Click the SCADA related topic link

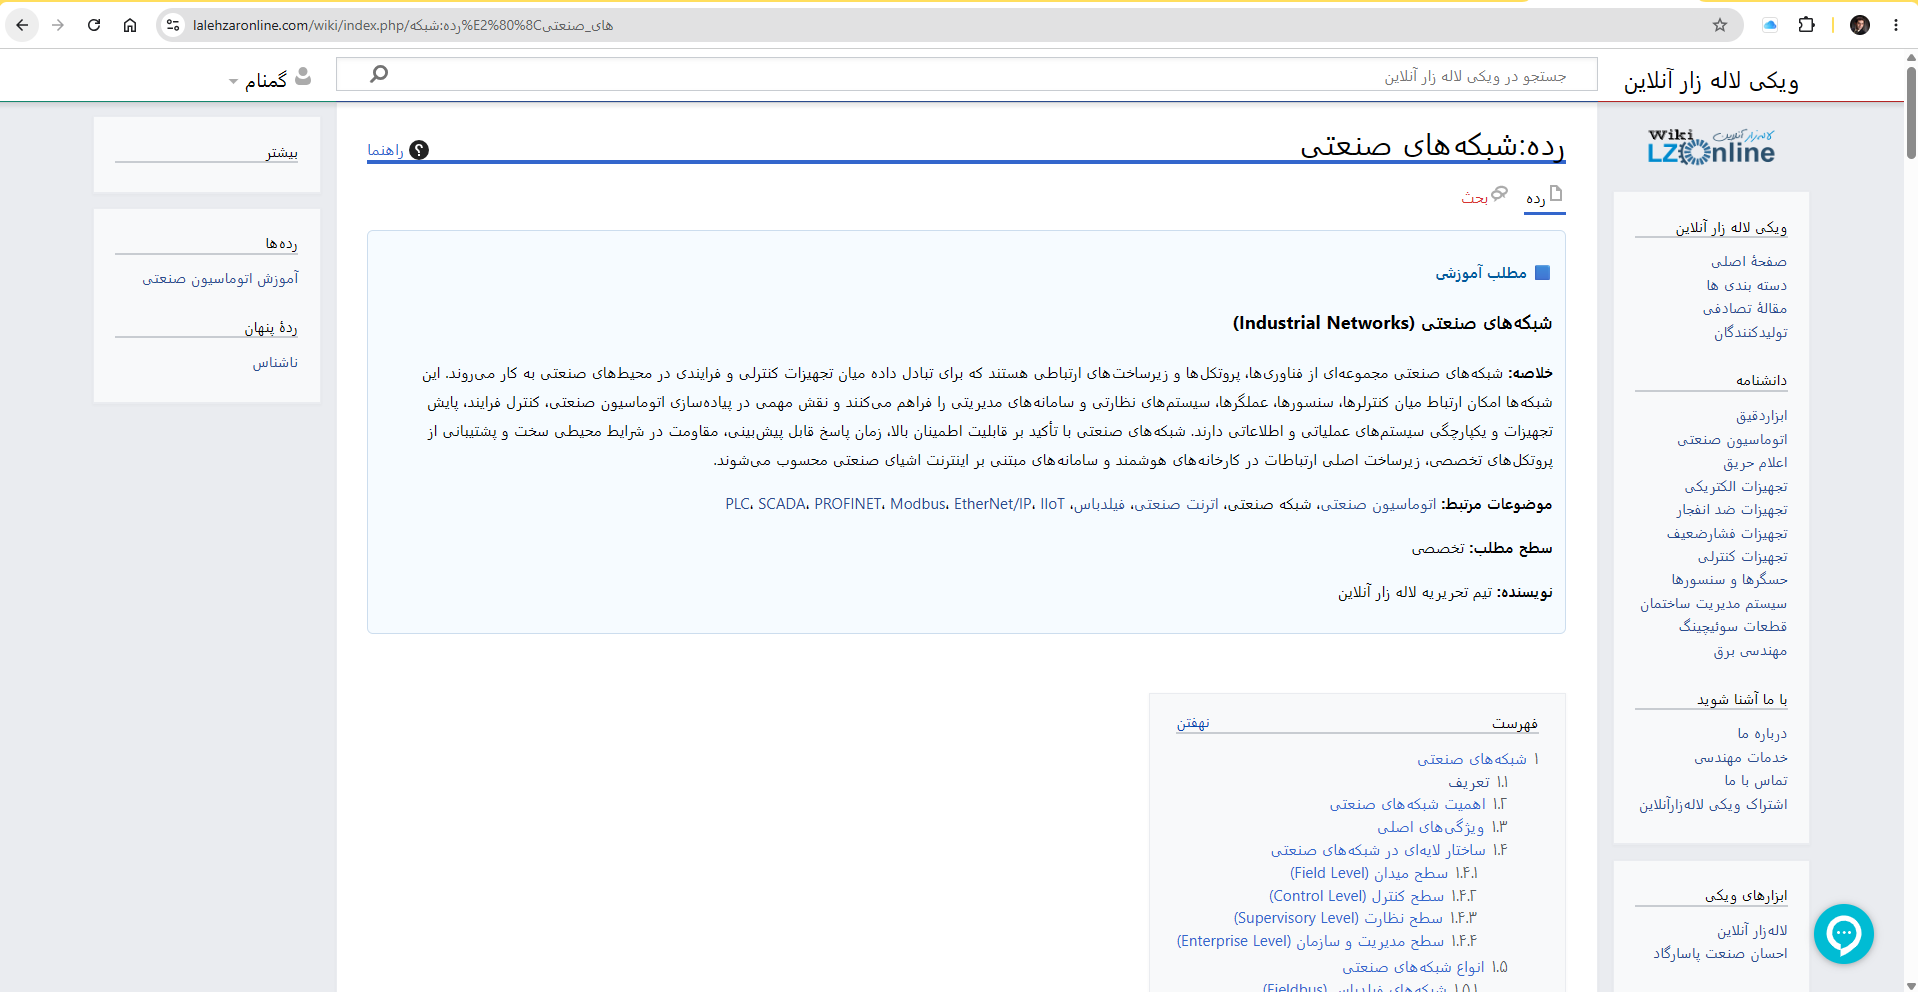click(x=782, y=504)
